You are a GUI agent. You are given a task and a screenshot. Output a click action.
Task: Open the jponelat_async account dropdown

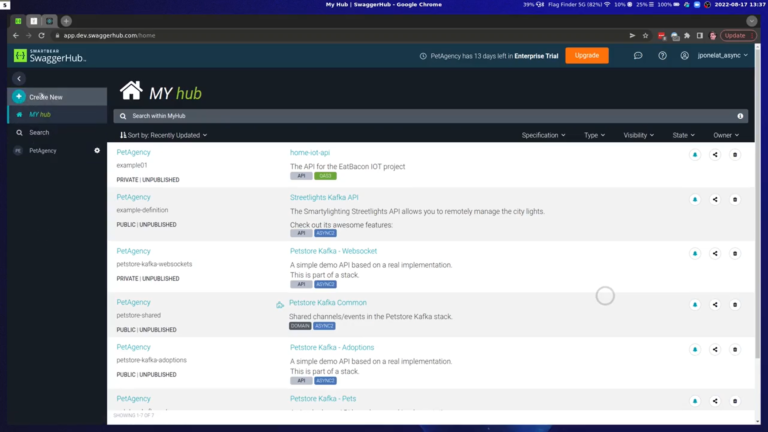722,55
